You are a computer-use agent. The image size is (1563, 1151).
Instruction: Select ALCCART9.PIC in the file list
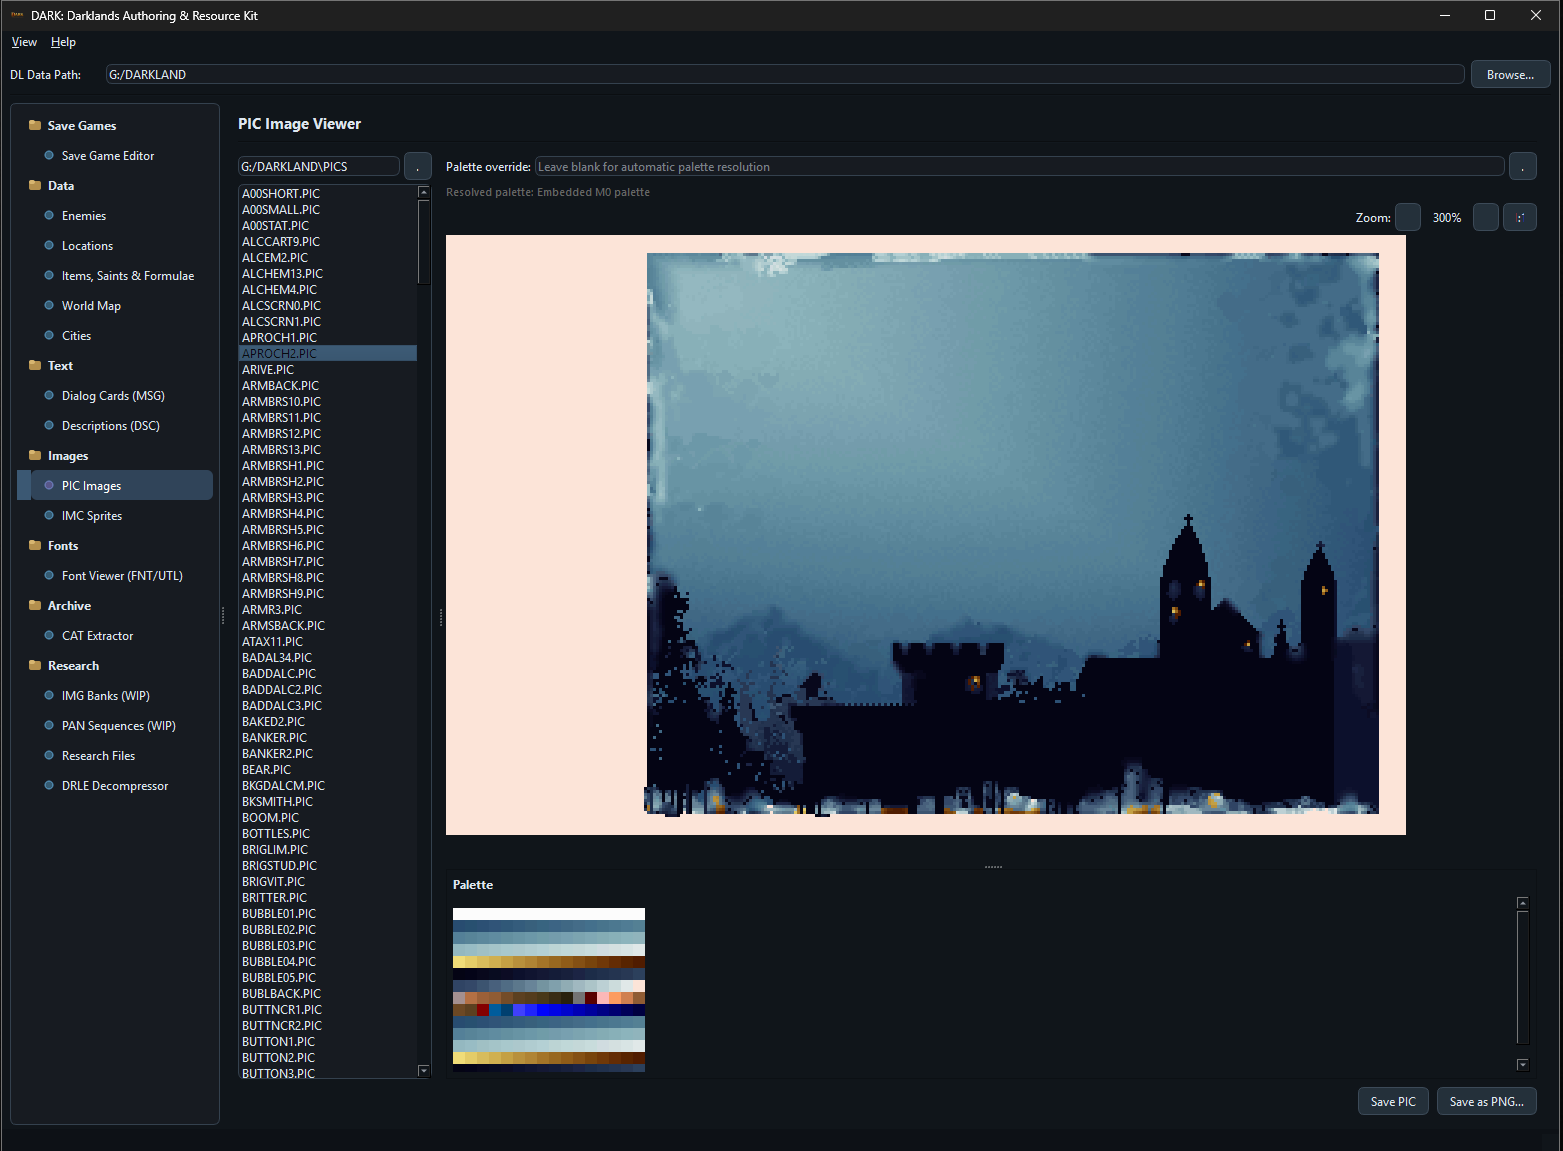pyautogui.click(x=328, y=242)
